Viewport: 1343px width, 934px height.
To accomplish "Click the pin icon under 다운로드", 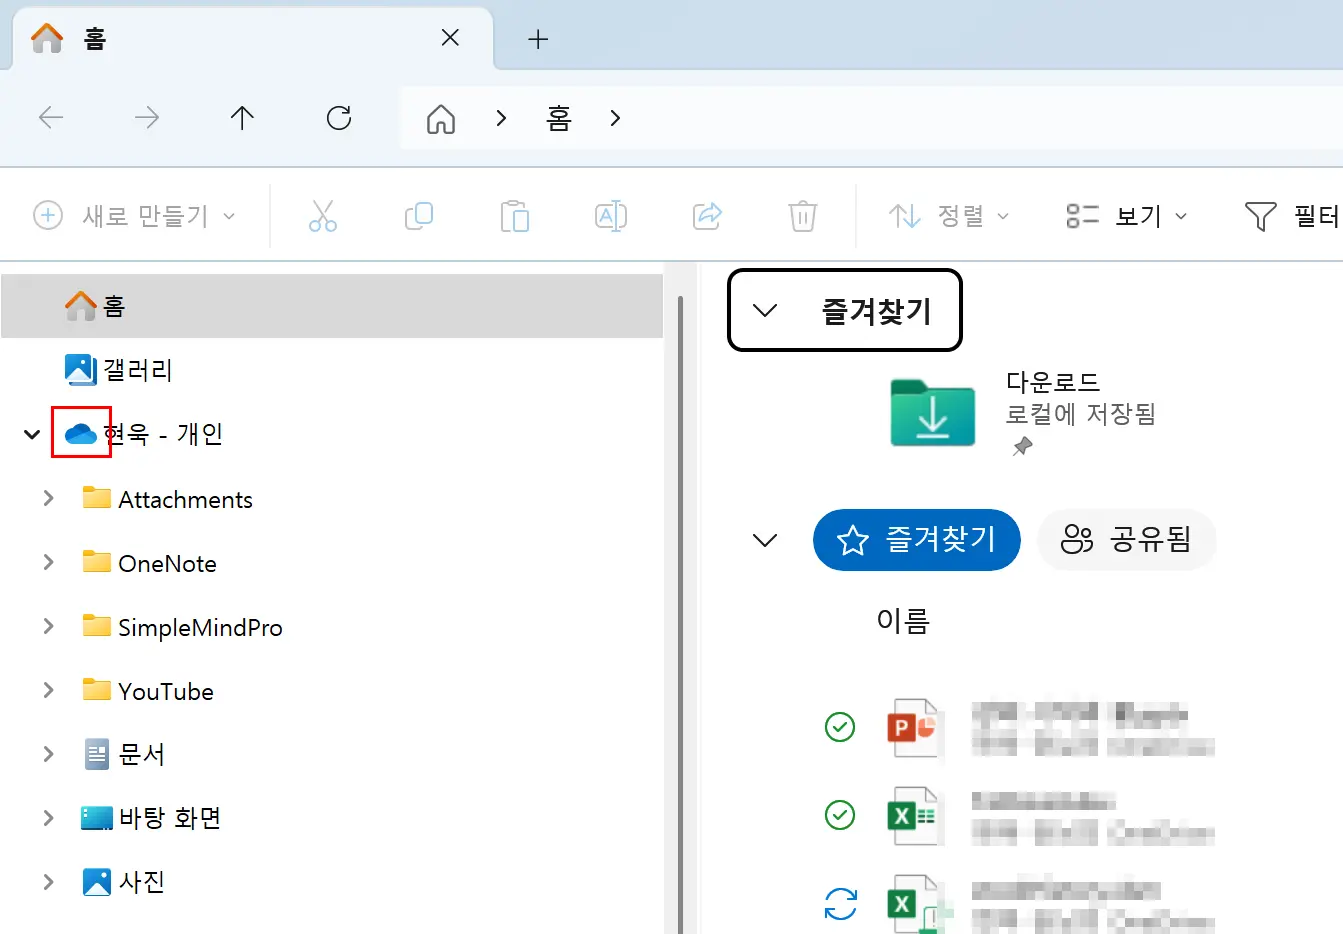I will pyautogui.click(x=1022, y=446).
